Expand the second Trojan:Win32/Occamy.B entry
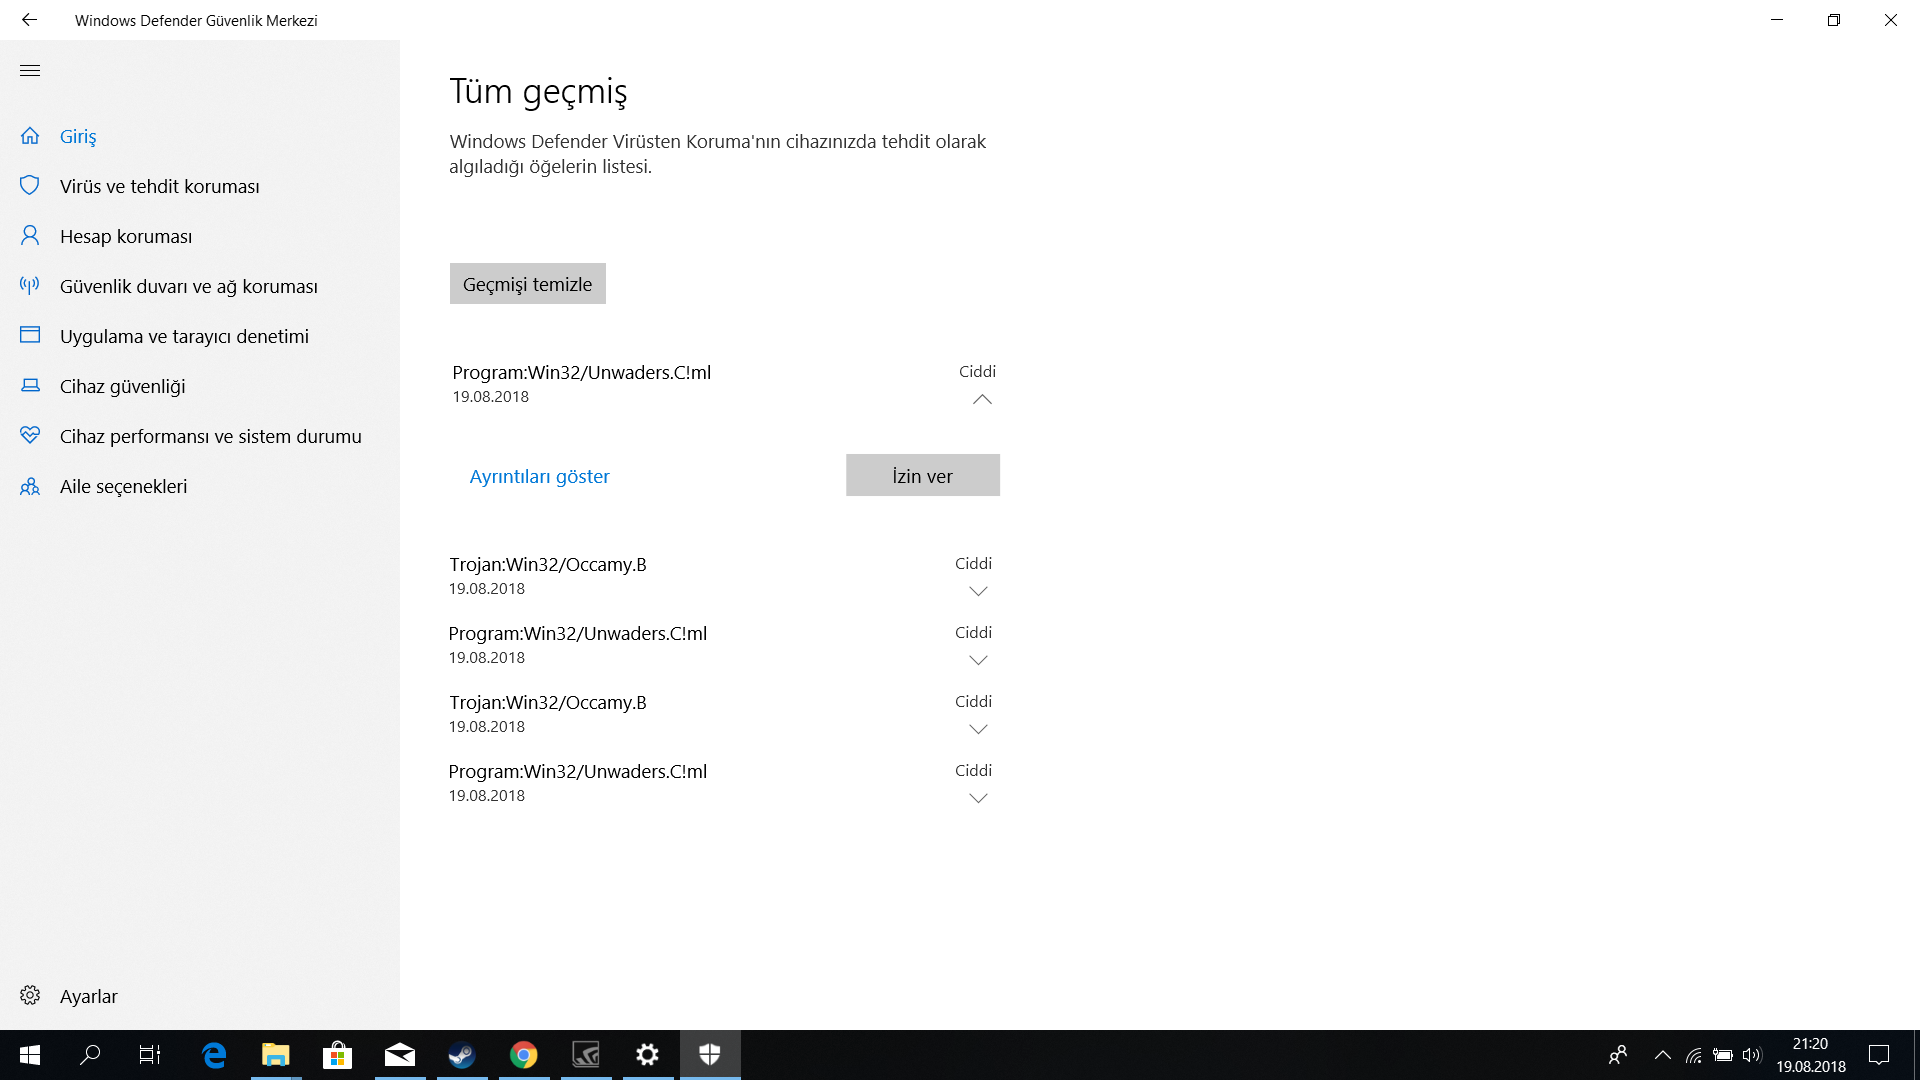 pyautogui.click(x=979, y=729)
